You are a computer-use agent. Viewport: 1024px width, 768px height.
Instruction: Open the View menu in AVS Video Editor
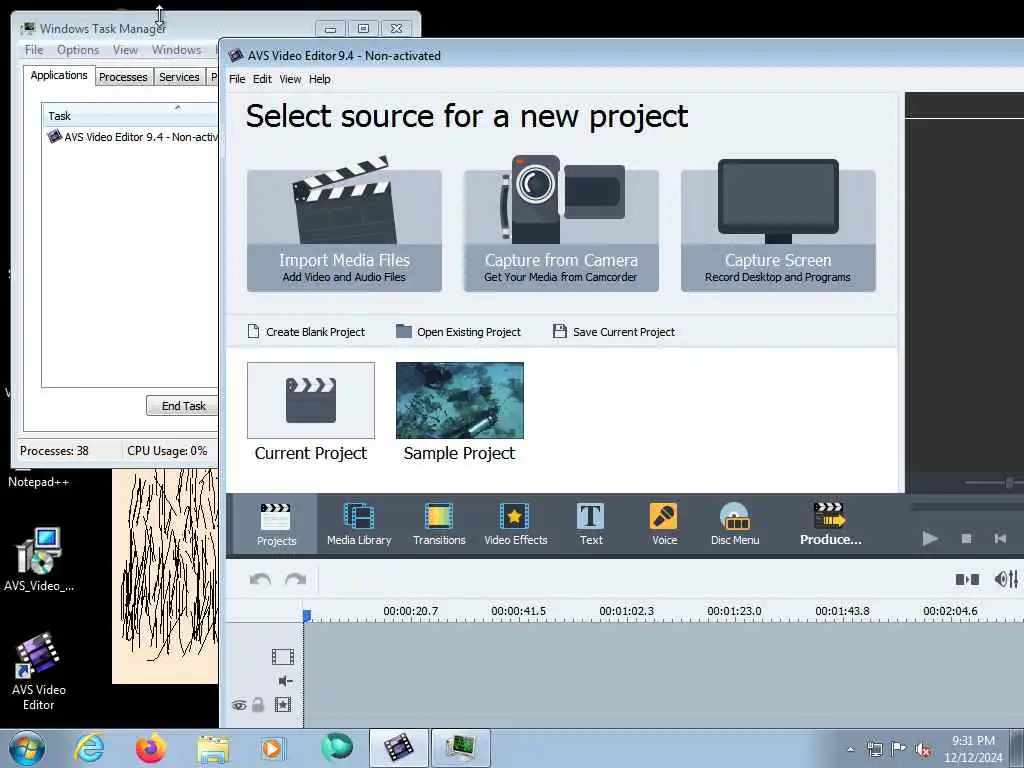(x=290, y=79)
